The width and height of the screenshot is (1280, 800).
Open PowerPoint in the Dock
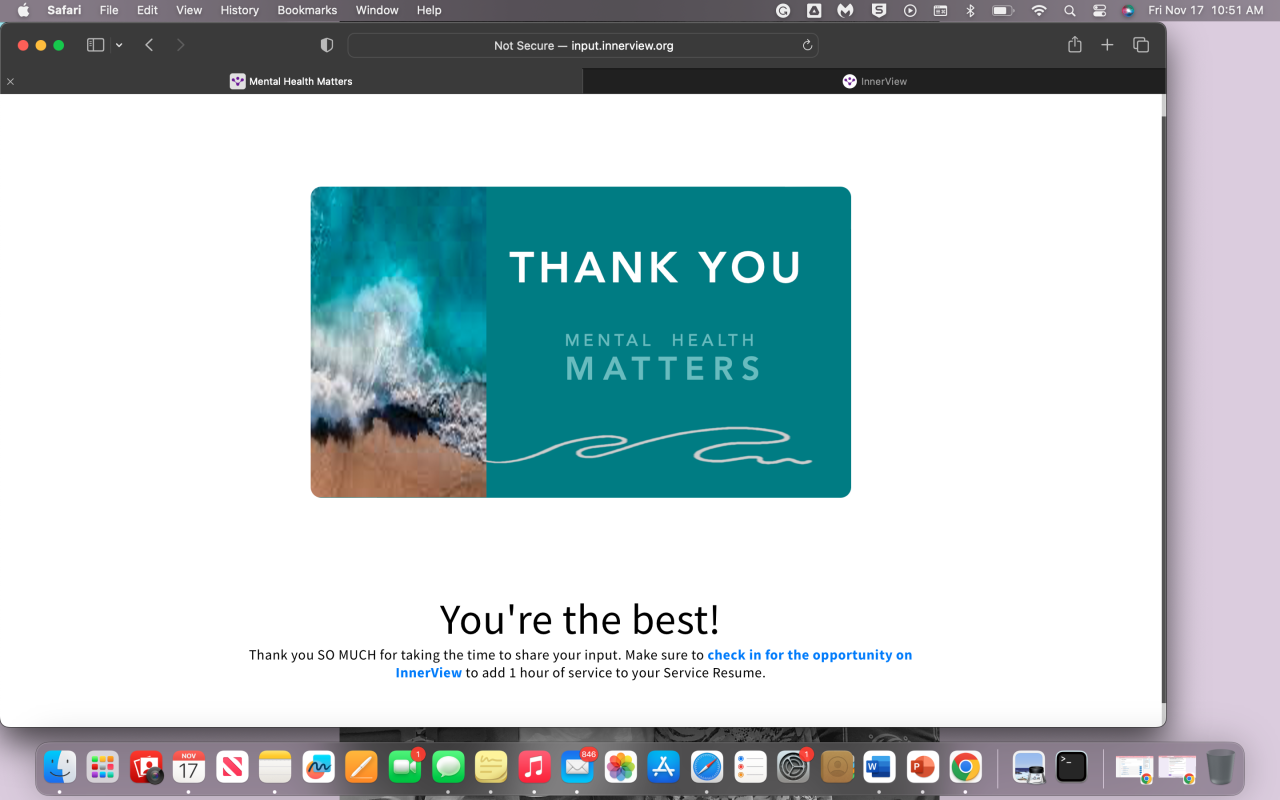(x=922, y=767)
